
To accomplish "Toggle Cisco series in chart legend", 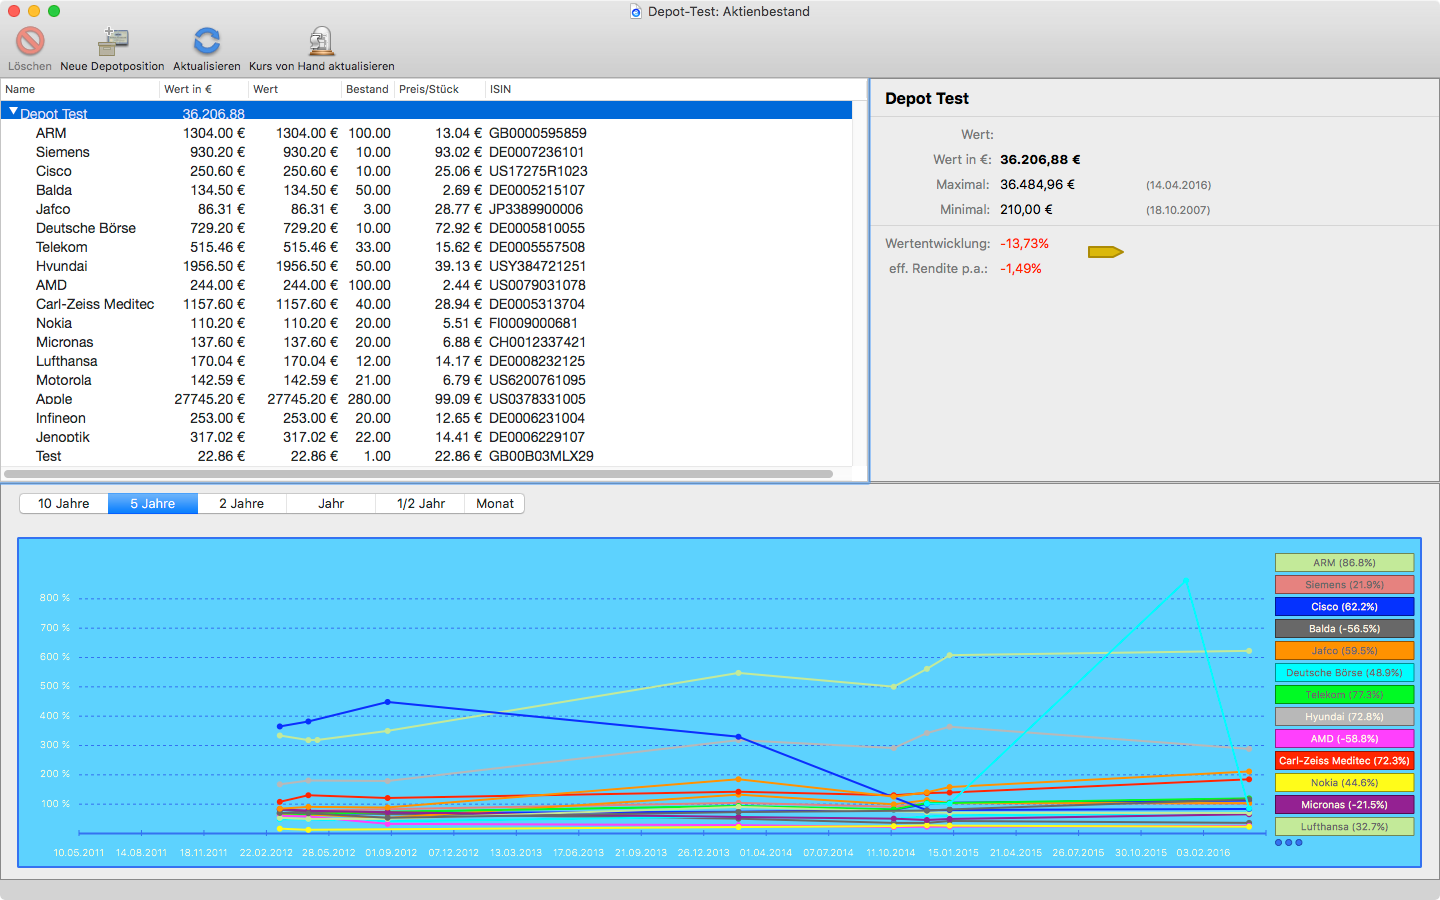I will coord(1344,607).
